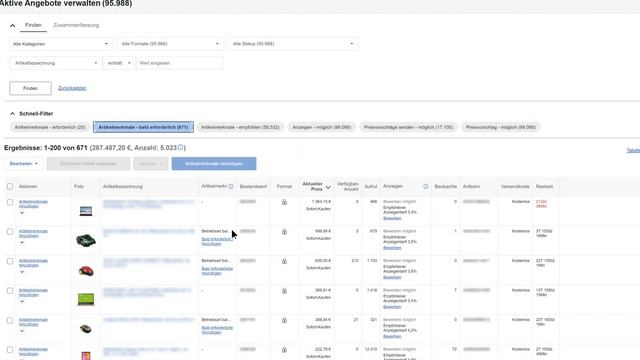Click Bewerben link in row with 666 views
640x360 pixels.
tap(392, 218)
